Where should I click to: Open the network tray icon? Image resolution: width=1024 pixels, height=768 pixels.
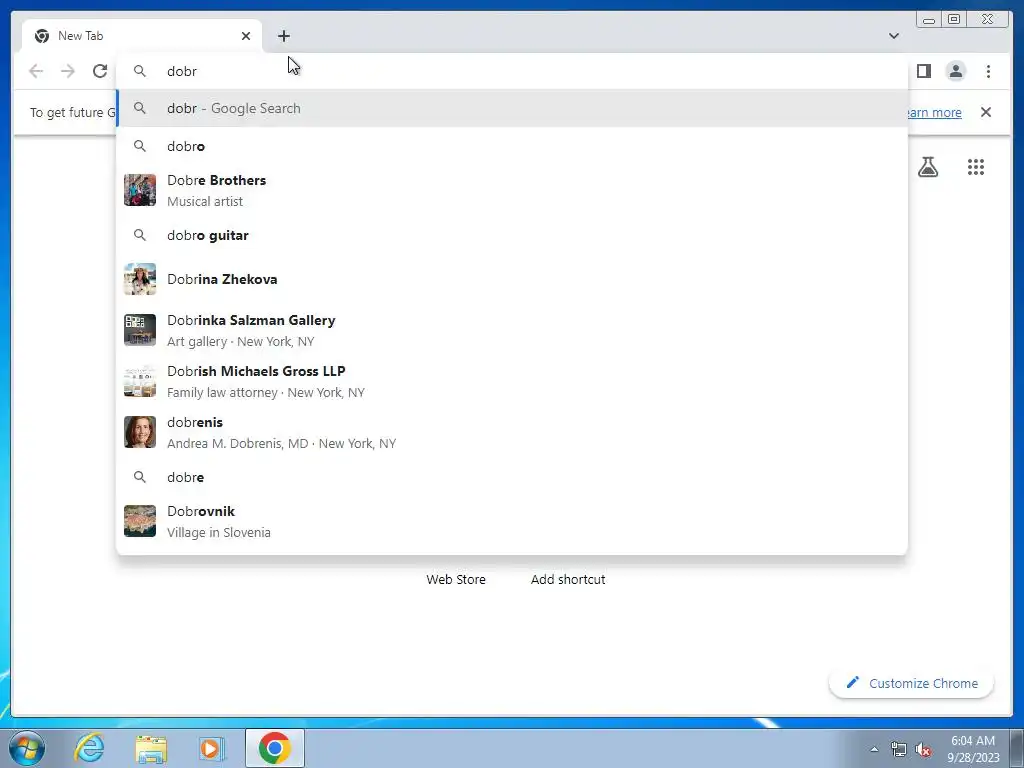pyautogui.click(x=899, y=749)
